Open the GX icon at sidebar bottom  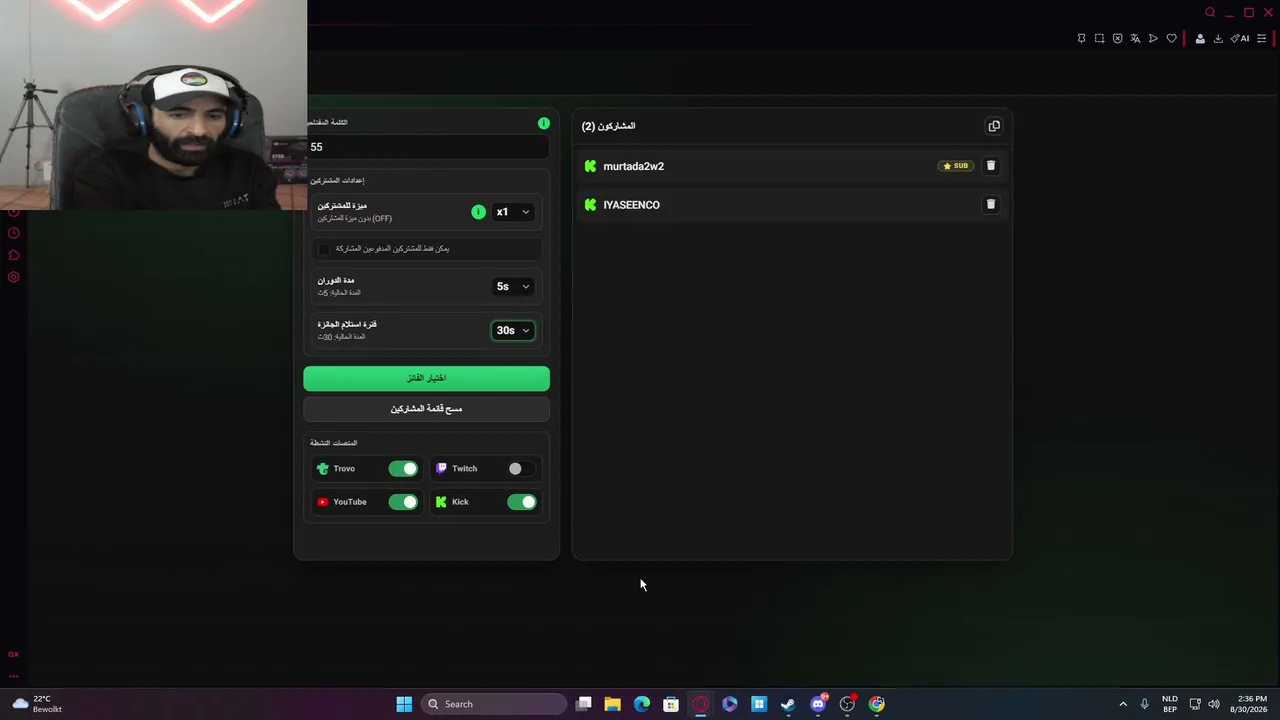pos(14,654)
